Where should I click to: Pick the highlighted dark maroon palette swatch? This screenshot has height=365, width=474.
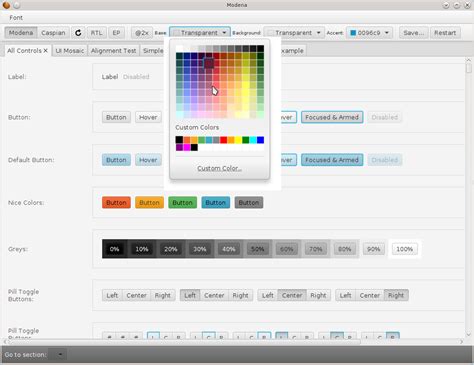coord(209,63)
